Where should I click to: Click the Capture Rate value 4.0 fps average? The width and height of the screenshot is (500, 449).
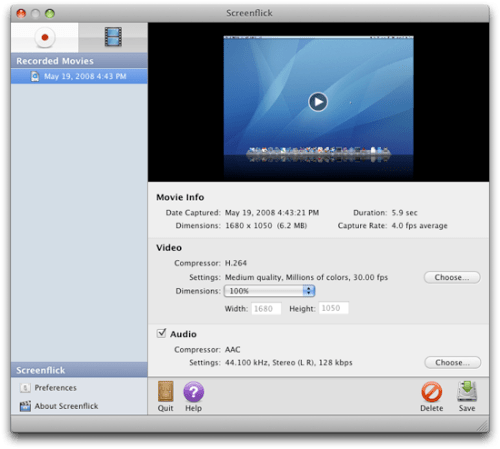419,226
